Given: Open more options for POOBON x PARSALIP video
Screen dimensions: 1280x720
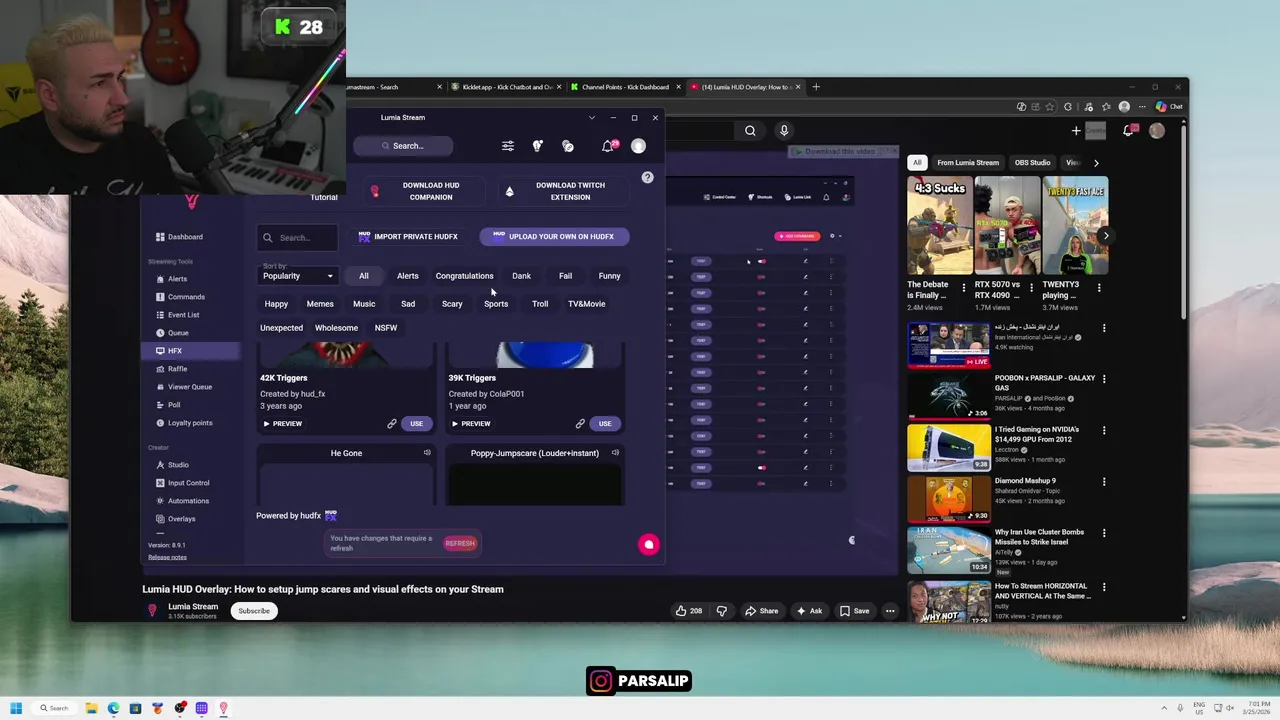Looking at the screenshot, I should [x=1104, y=379].
